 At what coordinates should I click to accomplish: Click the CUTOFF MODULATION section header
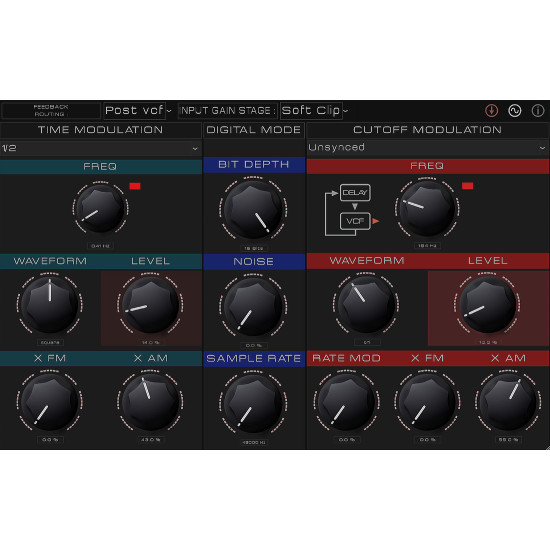(x=428, y=130)
